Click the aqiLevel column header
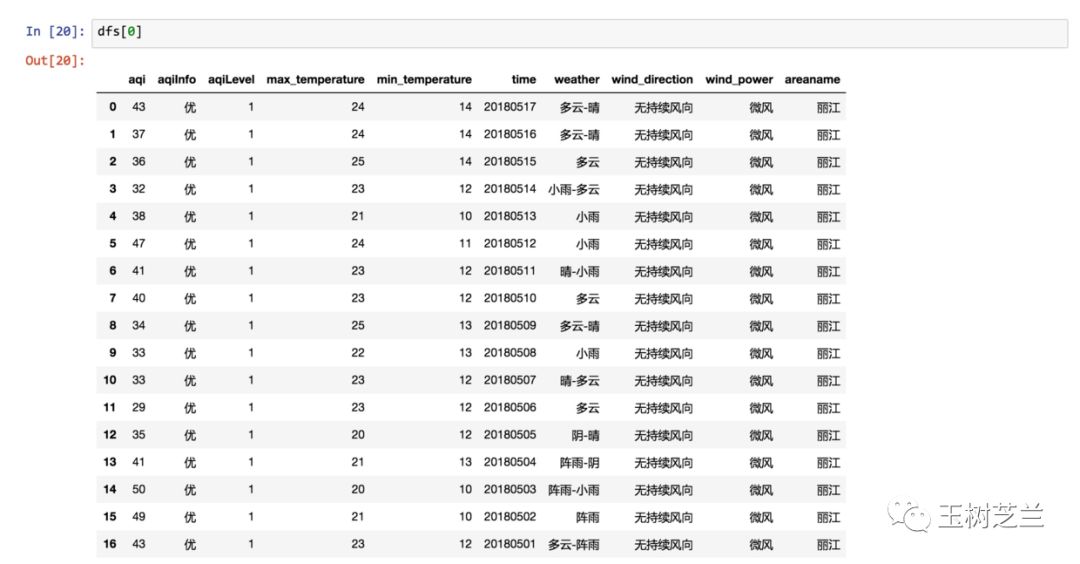1080x564 pixels. [231, 79]
